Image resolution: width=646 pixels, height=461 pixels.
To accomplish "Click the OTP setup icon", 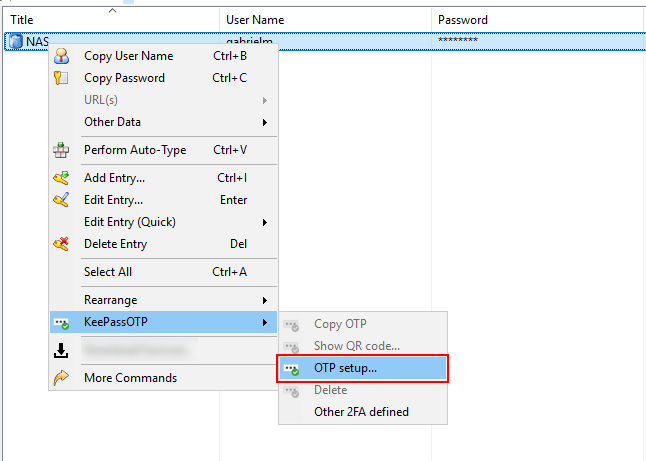I will [292, 368].
